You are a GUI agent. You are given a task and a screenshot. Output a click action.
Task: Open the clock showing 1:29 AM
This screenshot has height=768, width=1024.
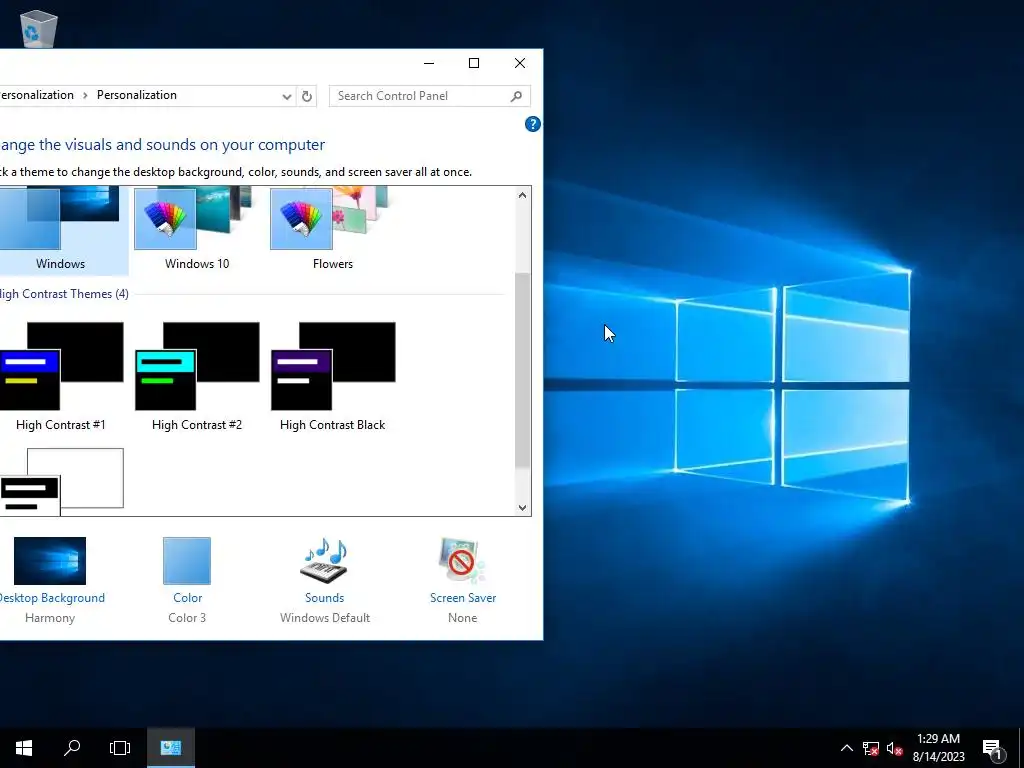tap(938, 748)
